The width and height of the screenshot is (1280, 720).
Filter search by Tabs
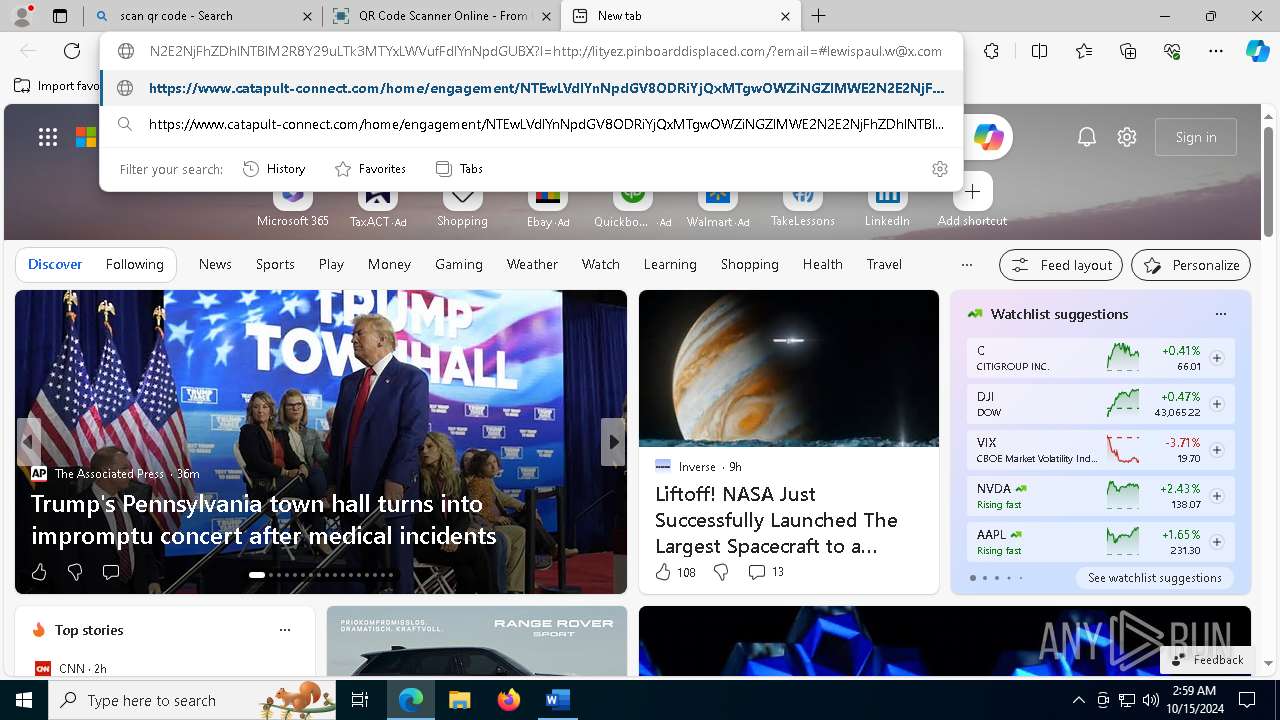click(460, 169)
